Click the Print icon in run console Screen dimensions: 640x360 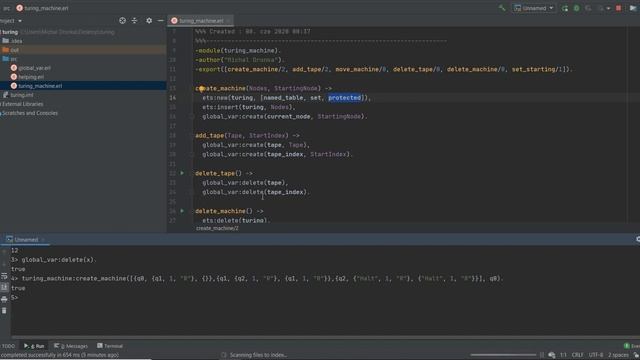coord(4,299)
